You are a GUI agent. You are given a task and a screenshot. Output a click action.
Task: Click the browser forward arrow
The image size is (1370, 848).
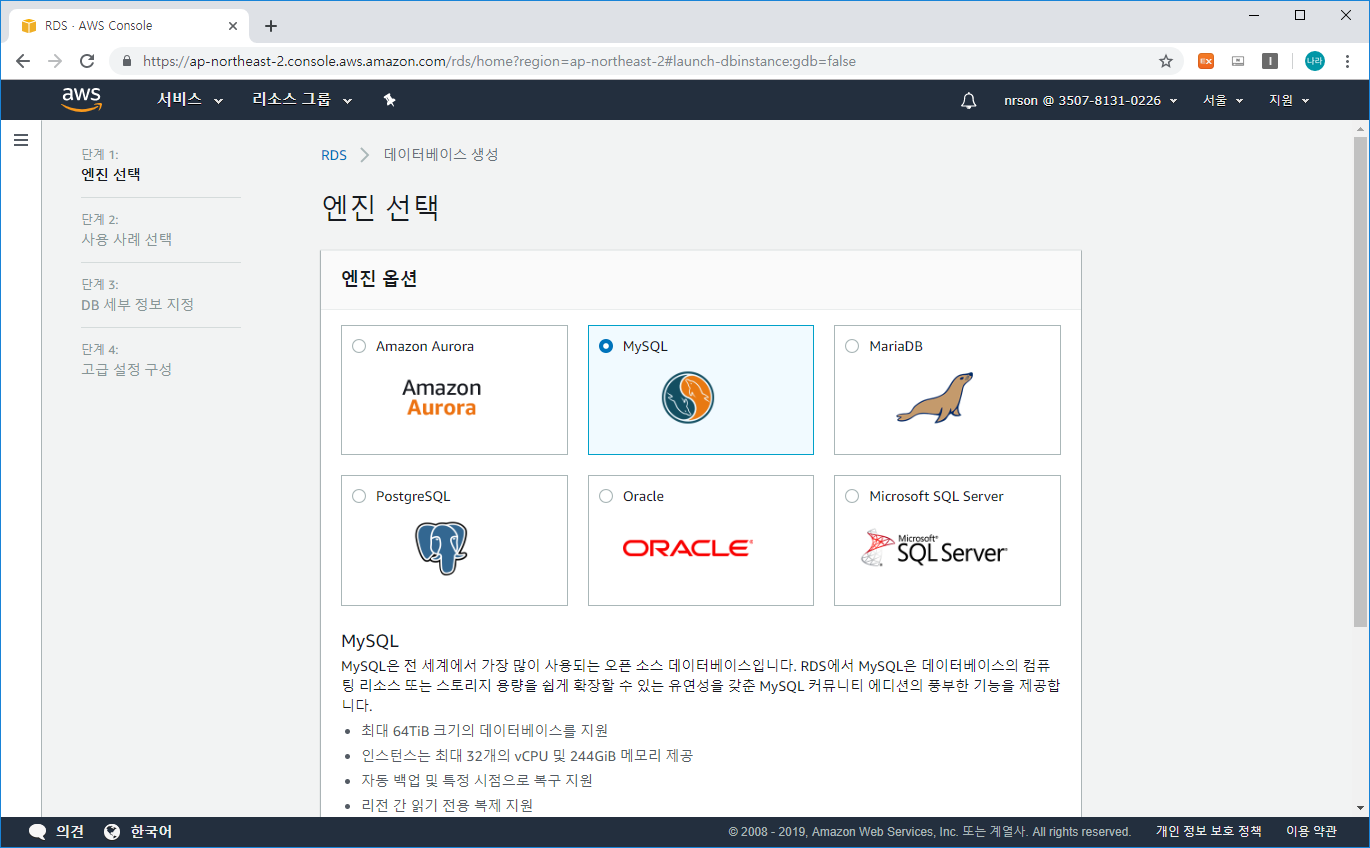point(55,61)
